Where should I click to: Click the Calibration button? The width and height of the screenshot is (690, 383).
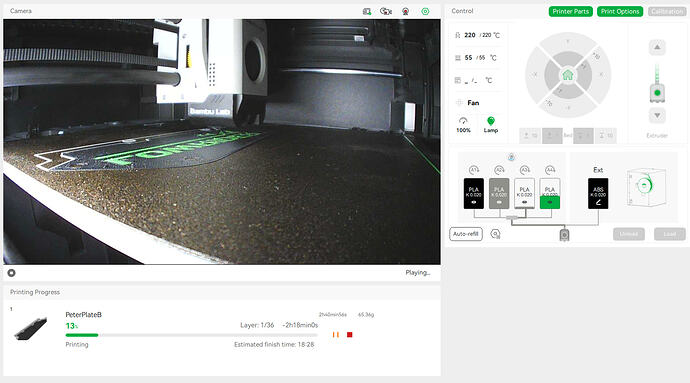click(x=667, y=11)
